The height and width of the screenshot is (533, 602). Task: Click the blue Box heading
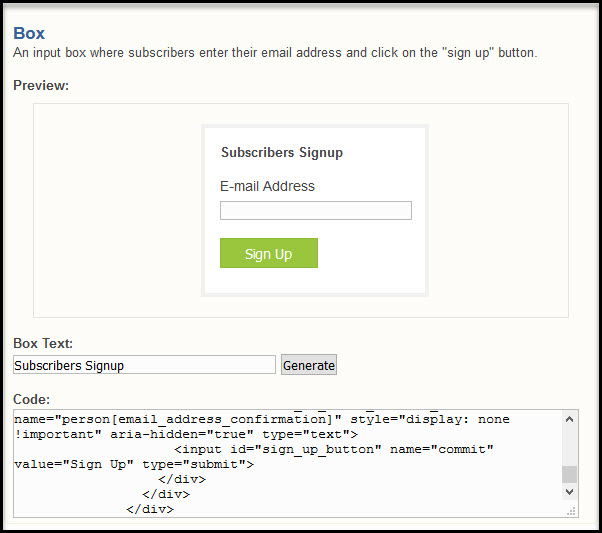[29, 33]
